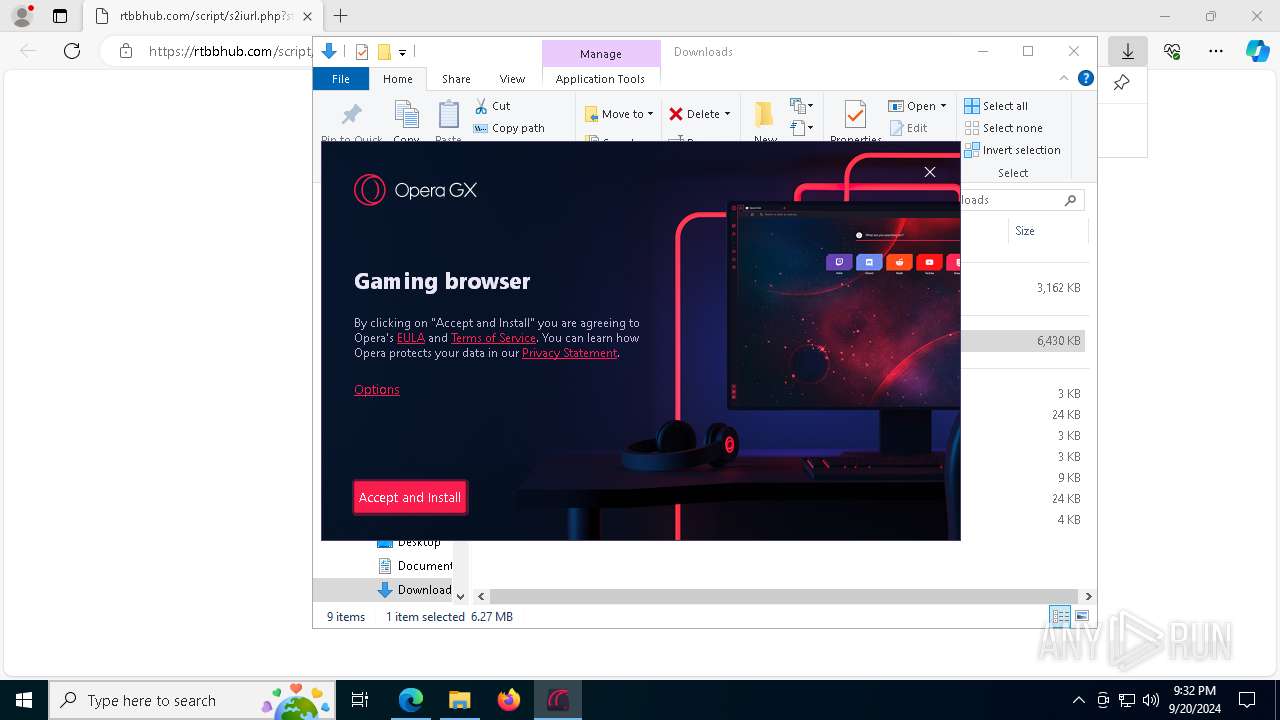
Task: Select Desktop in navigation pane
Action: pyautogui.click(x=409, y=542)
